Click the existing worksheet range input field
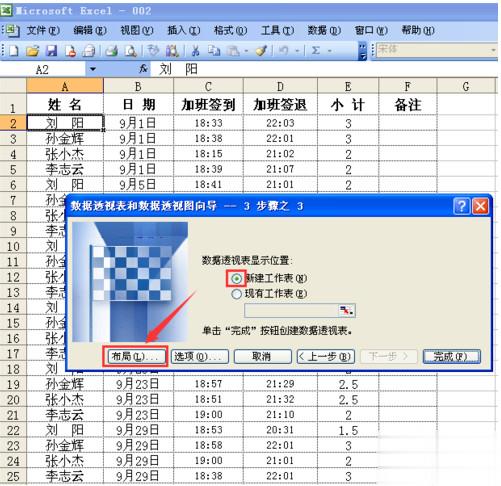 [291, 311]
